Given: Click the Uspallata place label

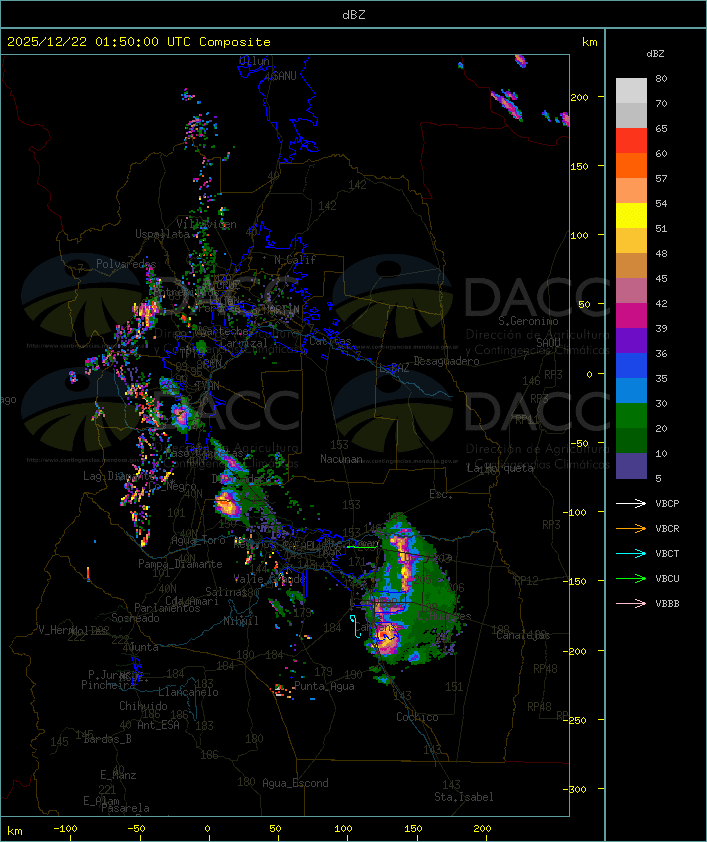Looking at the screenshot, I should coord(162,234).
